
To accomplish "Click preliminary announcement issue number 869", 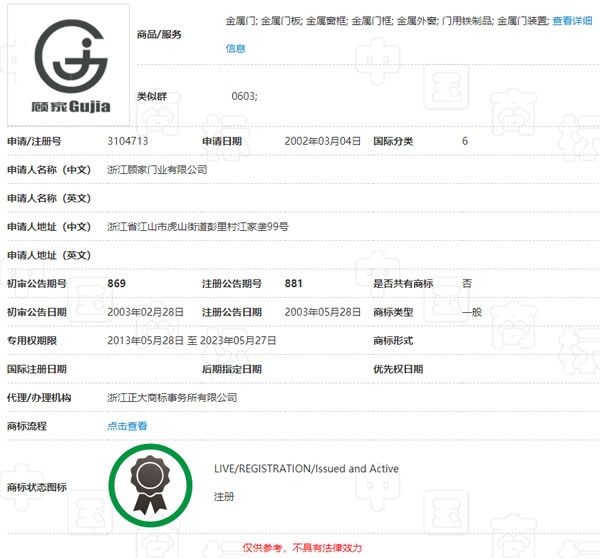I will (x=117, y=283).
